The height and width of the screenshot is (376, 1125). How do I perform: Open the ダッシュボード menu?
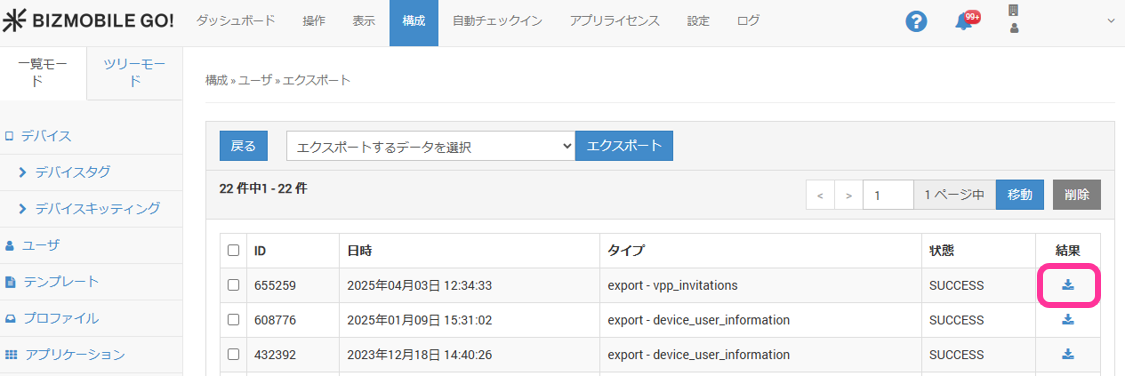pyautogui.click(x=235, y=22)
